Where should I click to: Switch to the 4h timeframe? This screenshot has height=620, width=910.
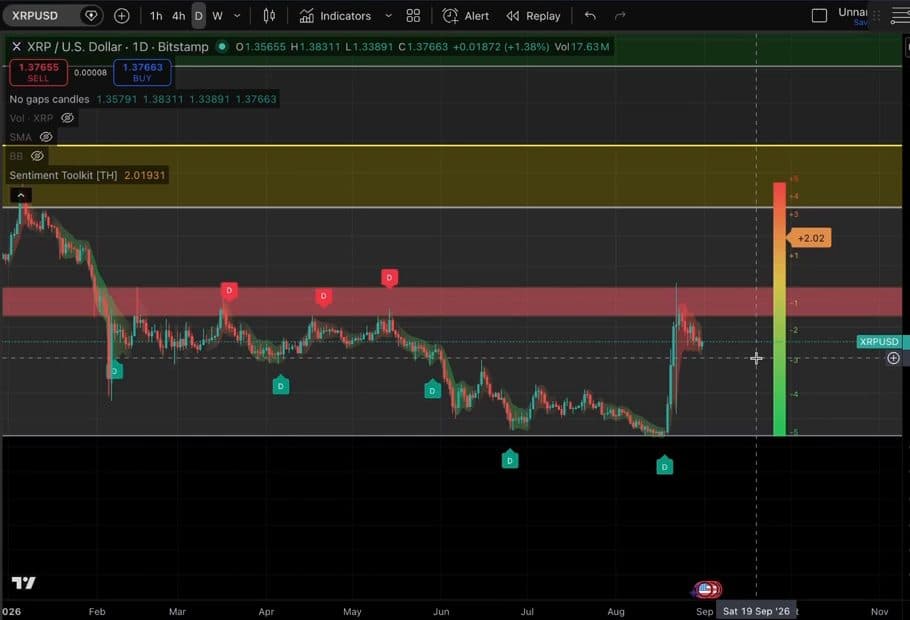tap(178, 16)
